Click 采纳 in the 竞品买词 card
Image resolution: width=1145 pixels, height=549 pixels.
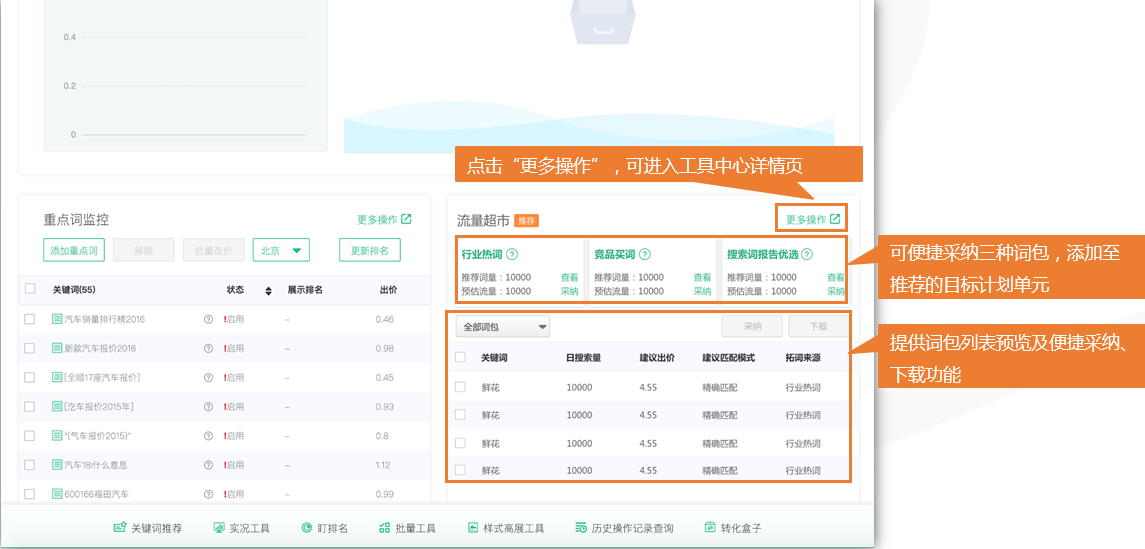coord(702,291)
